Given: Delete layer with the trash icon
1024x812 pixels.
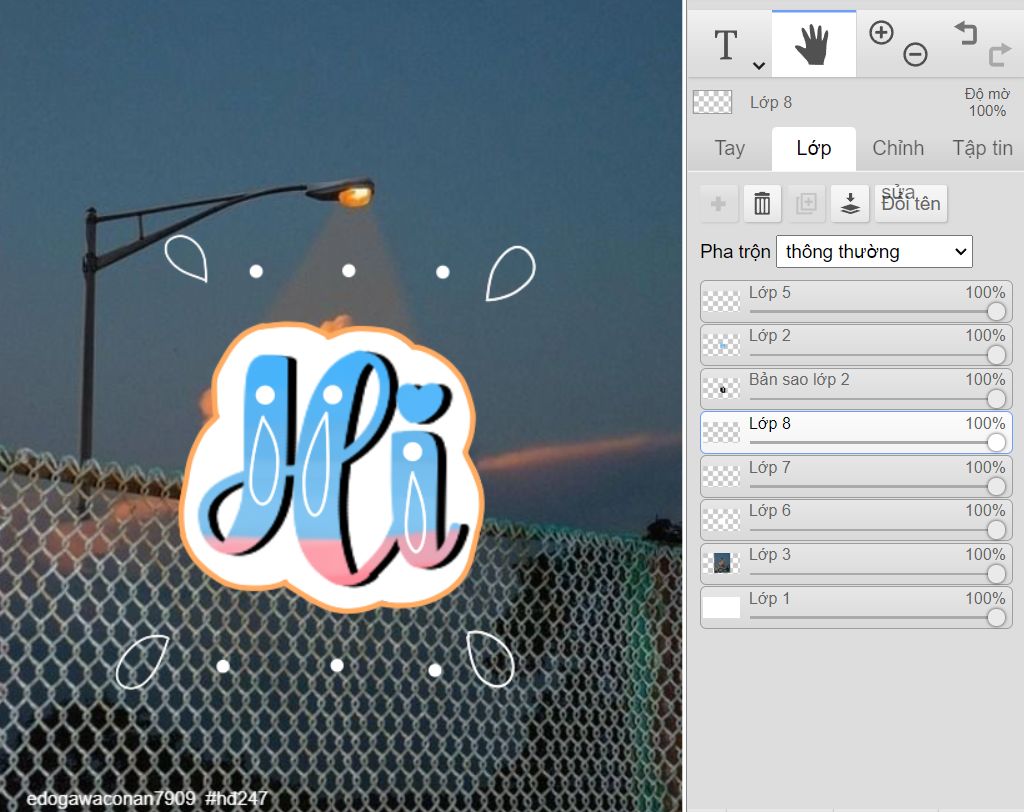Looking at the screenshot, I should 762,204.
